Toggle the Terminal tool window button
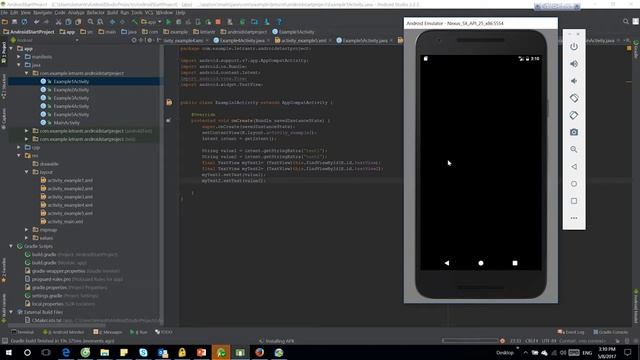Image resolution: width=640 pixels, height=360 pixels. tap(23, 332)
